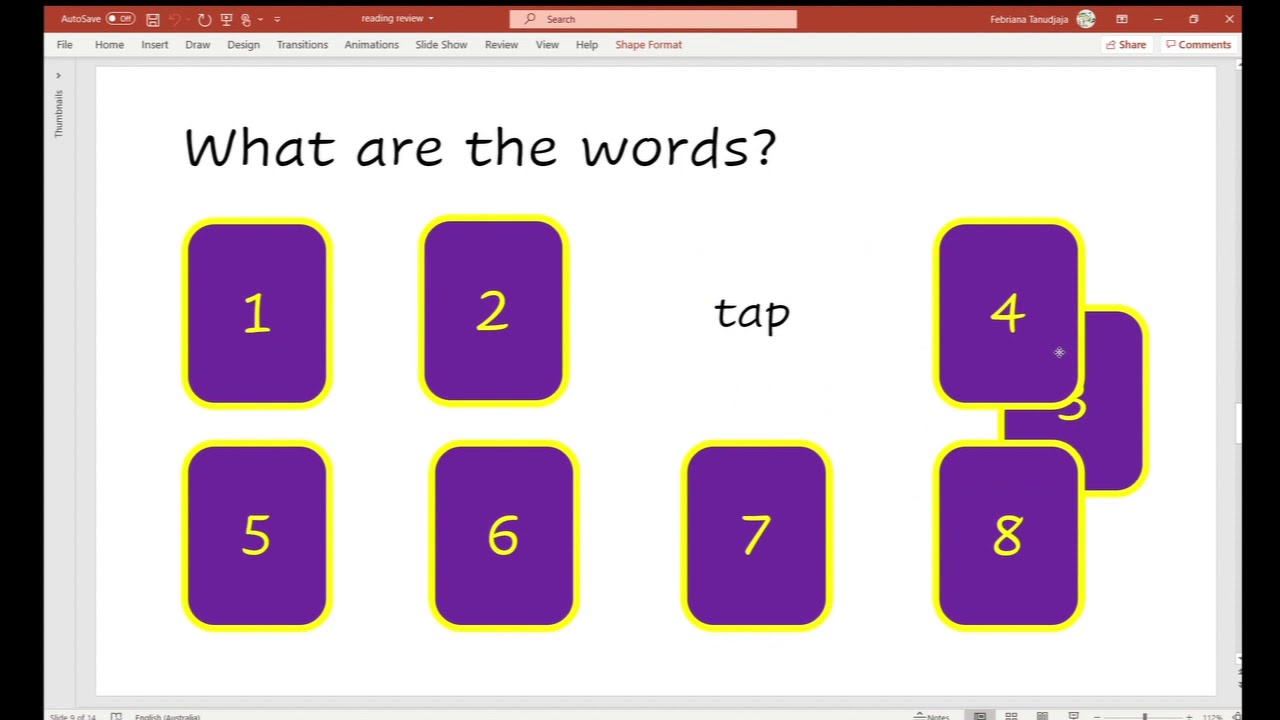The image size is (1280, 720).
Task: Switch to the View tab
Action: pos(547,45)
